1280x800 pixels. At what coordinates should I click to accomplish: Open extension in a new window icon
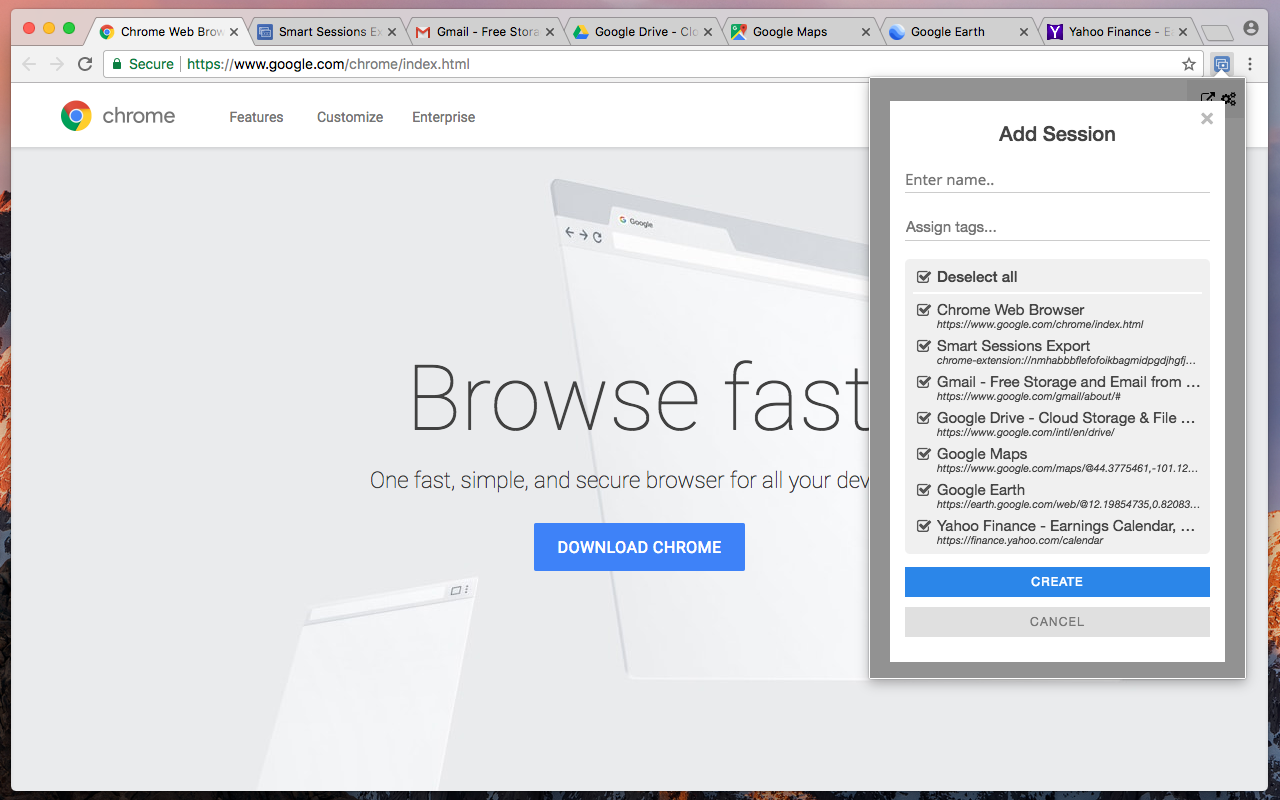(x=1208, y=99)
